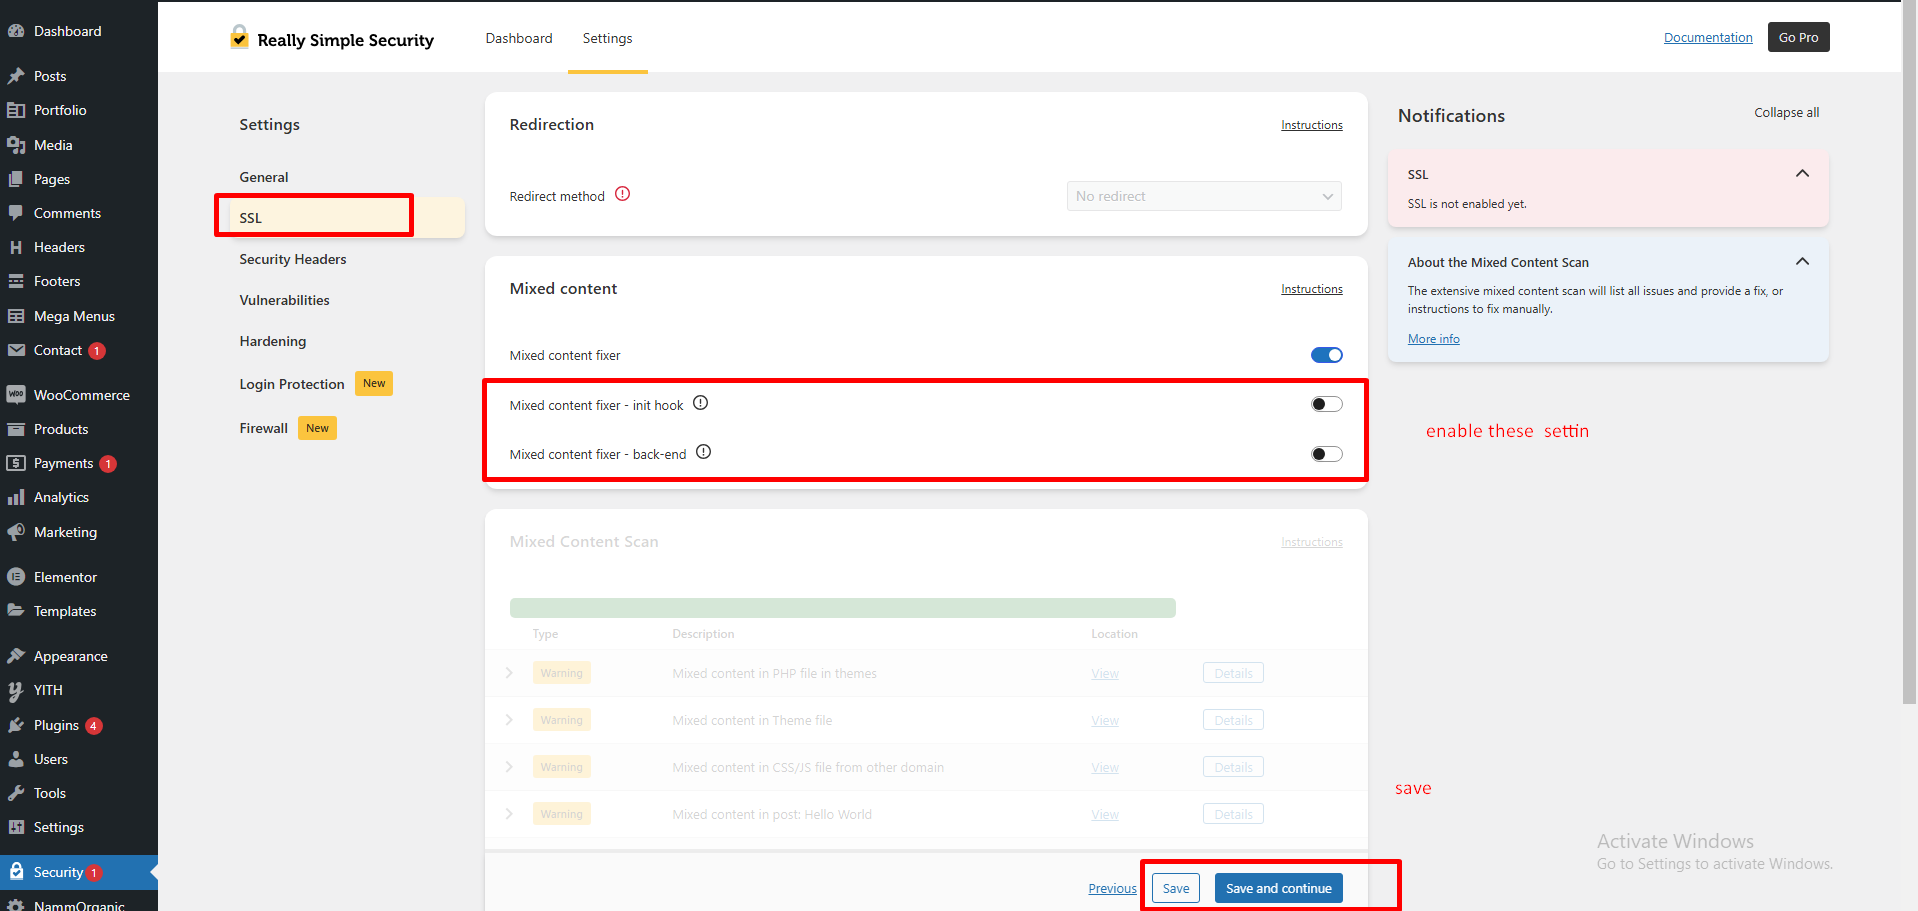
Task: Click Collapse all notifications
Action: point(1786,112)
